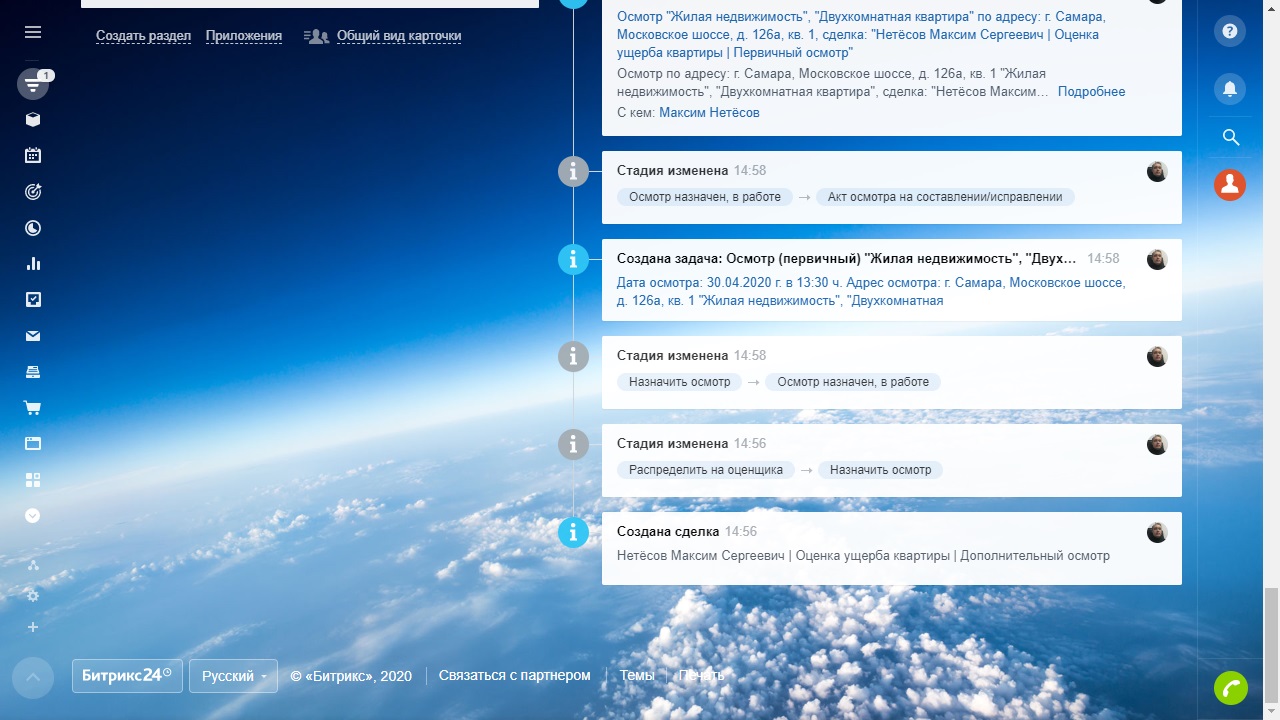Open the Русский language dropdown
1280x720 pixels.
point(234,676)
